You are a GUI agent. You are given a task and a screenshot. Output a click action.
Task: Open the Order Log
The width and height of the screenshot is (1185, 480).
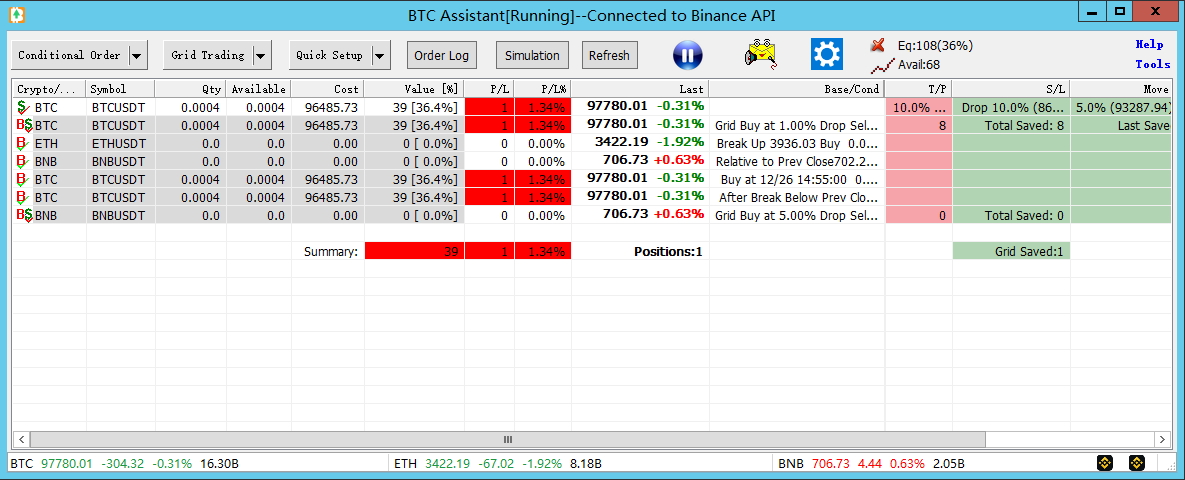(x=442, y=55)
